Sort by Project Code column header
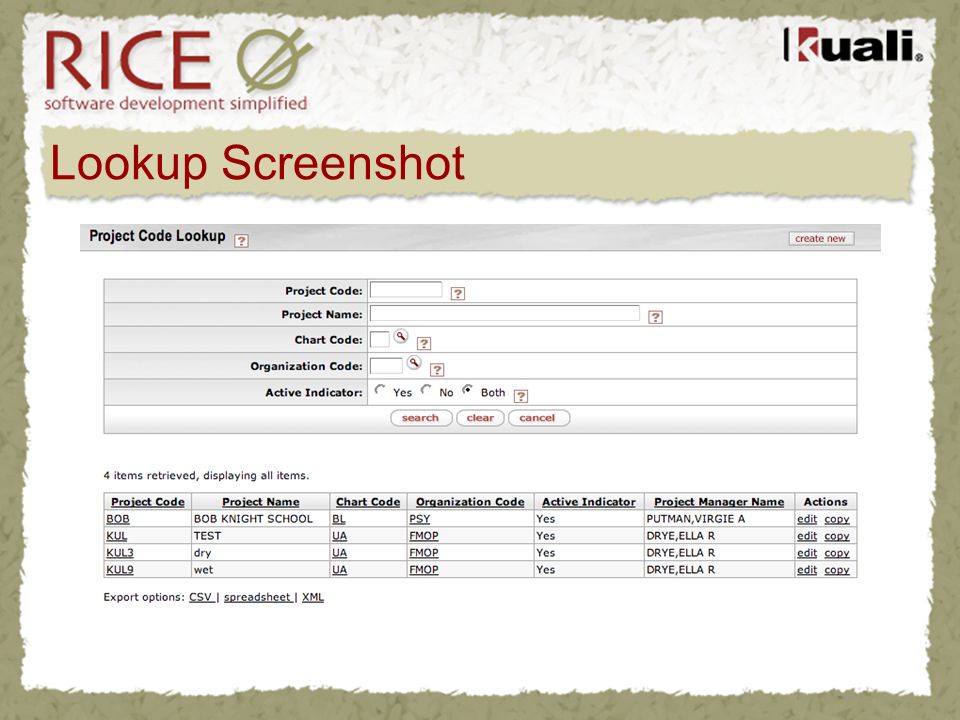Screen dimensions: 960x720 [148, 502]
